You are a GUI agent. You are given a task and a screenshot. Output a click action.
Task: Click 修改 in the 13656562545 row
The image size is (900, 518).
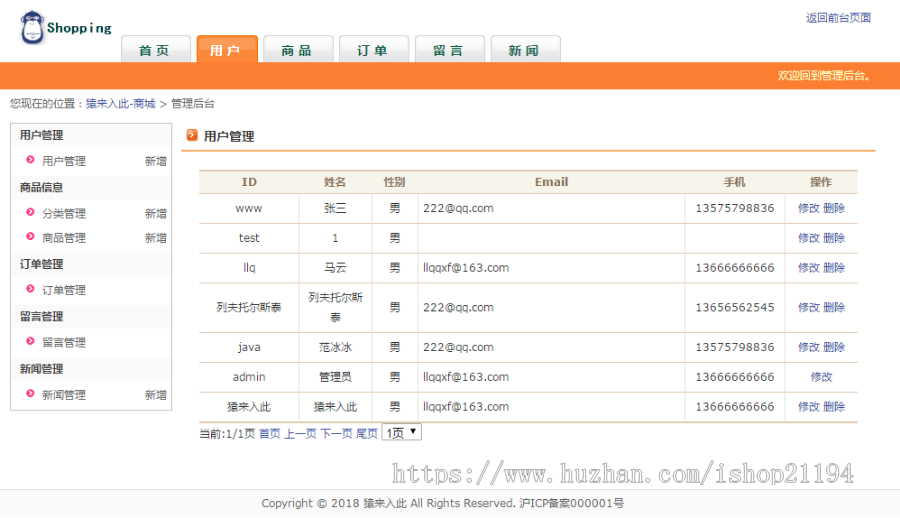click(809, 307)
